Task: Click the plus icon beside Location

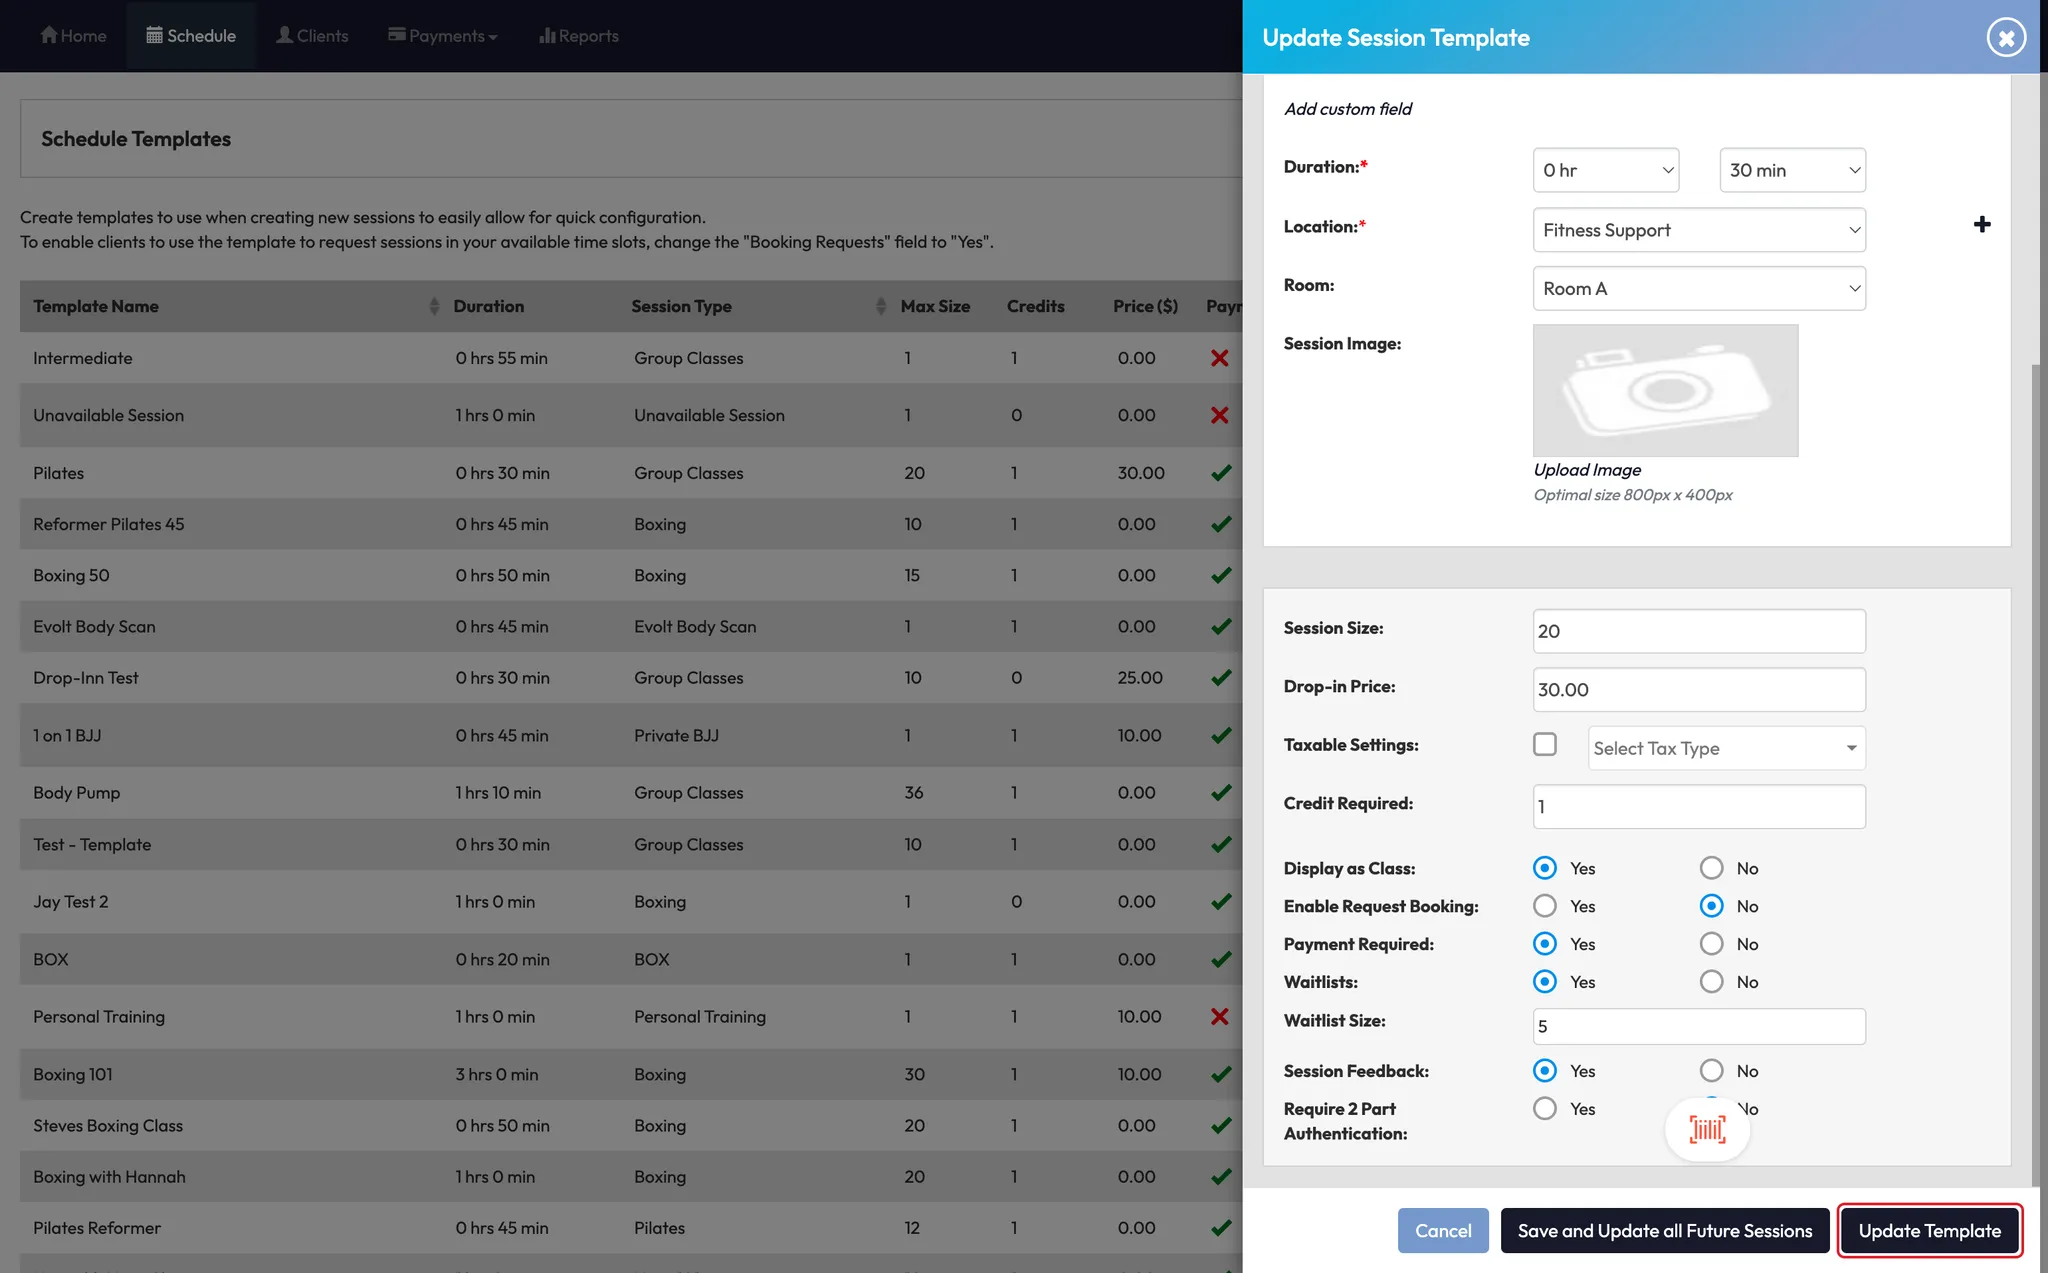Action: [x=1981, y=225]
